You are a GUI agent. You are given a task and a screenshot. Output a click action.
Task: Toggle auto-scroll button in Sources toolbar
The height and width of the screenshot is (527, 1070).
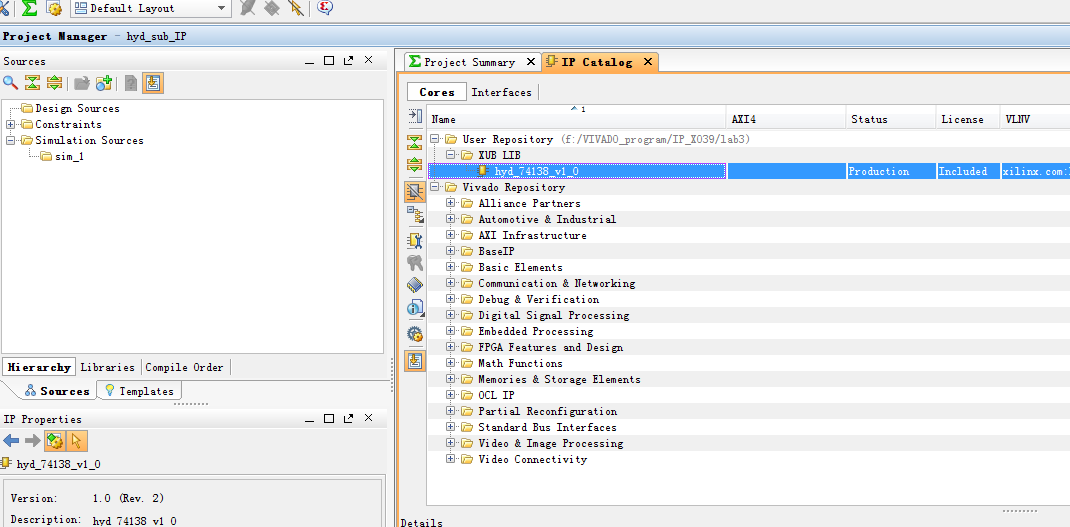click(x=152, y=83)
